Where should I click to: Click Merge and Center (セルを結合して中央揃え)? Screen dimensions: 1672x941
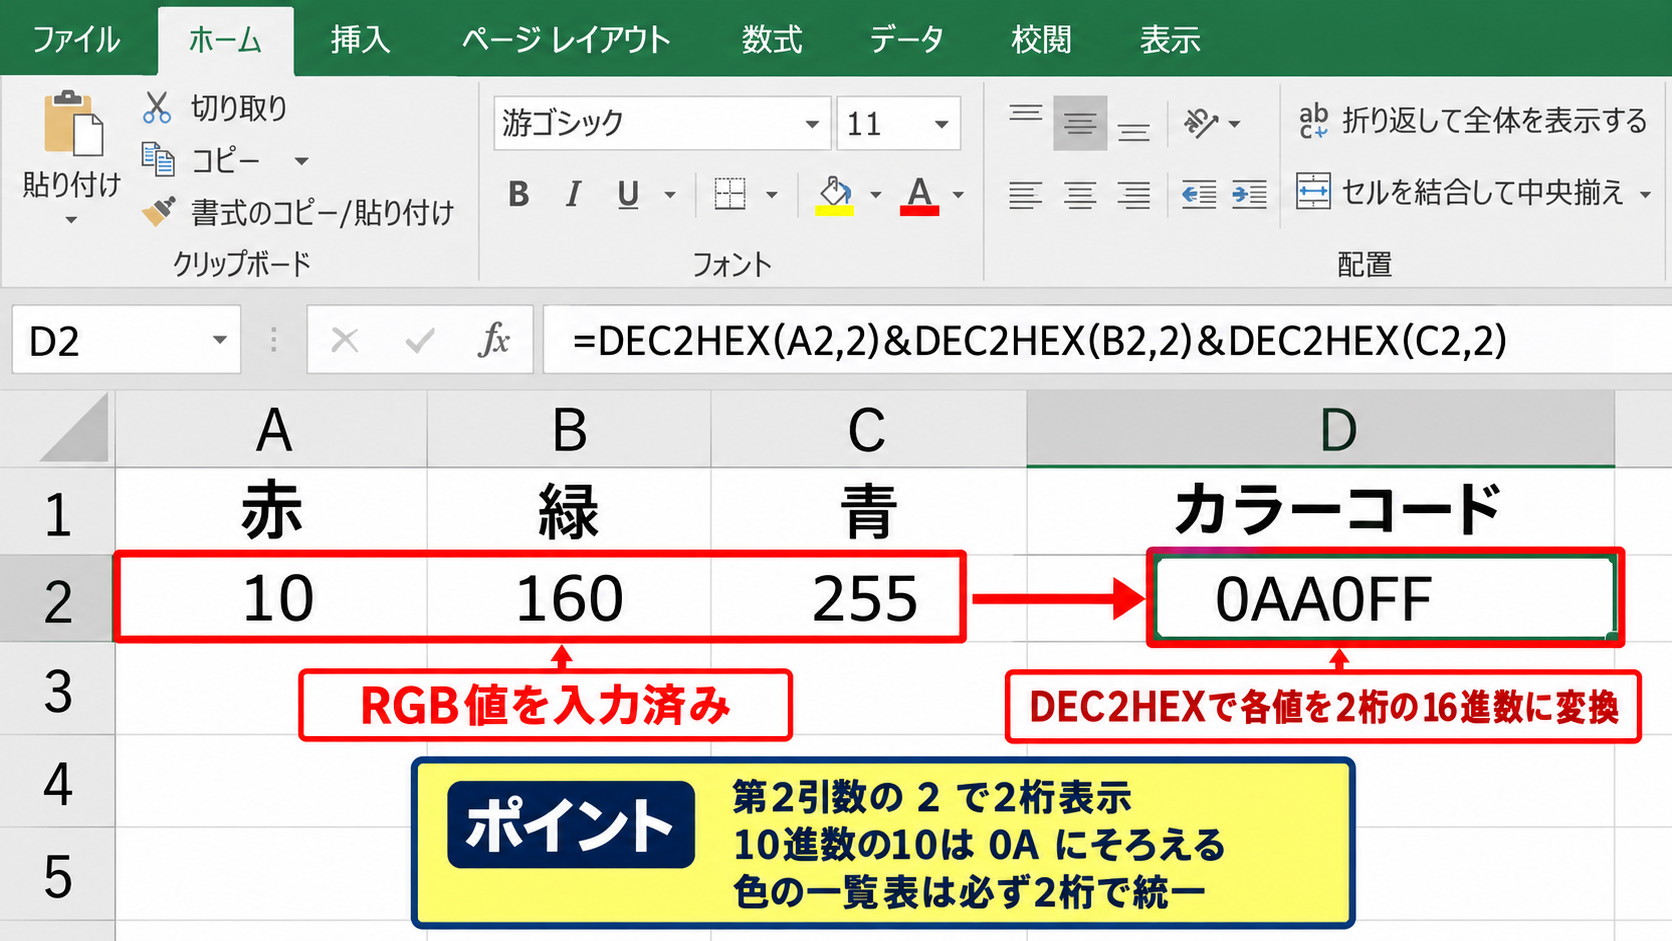tap(1460, 191)
